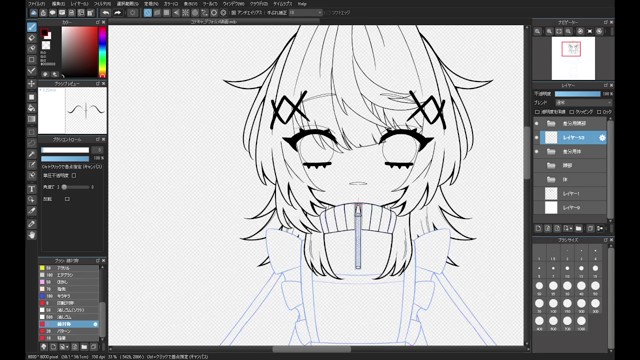Open the new layer type dropdown button
The height and width of the screenshot is (360, 640).
(568, 229)
